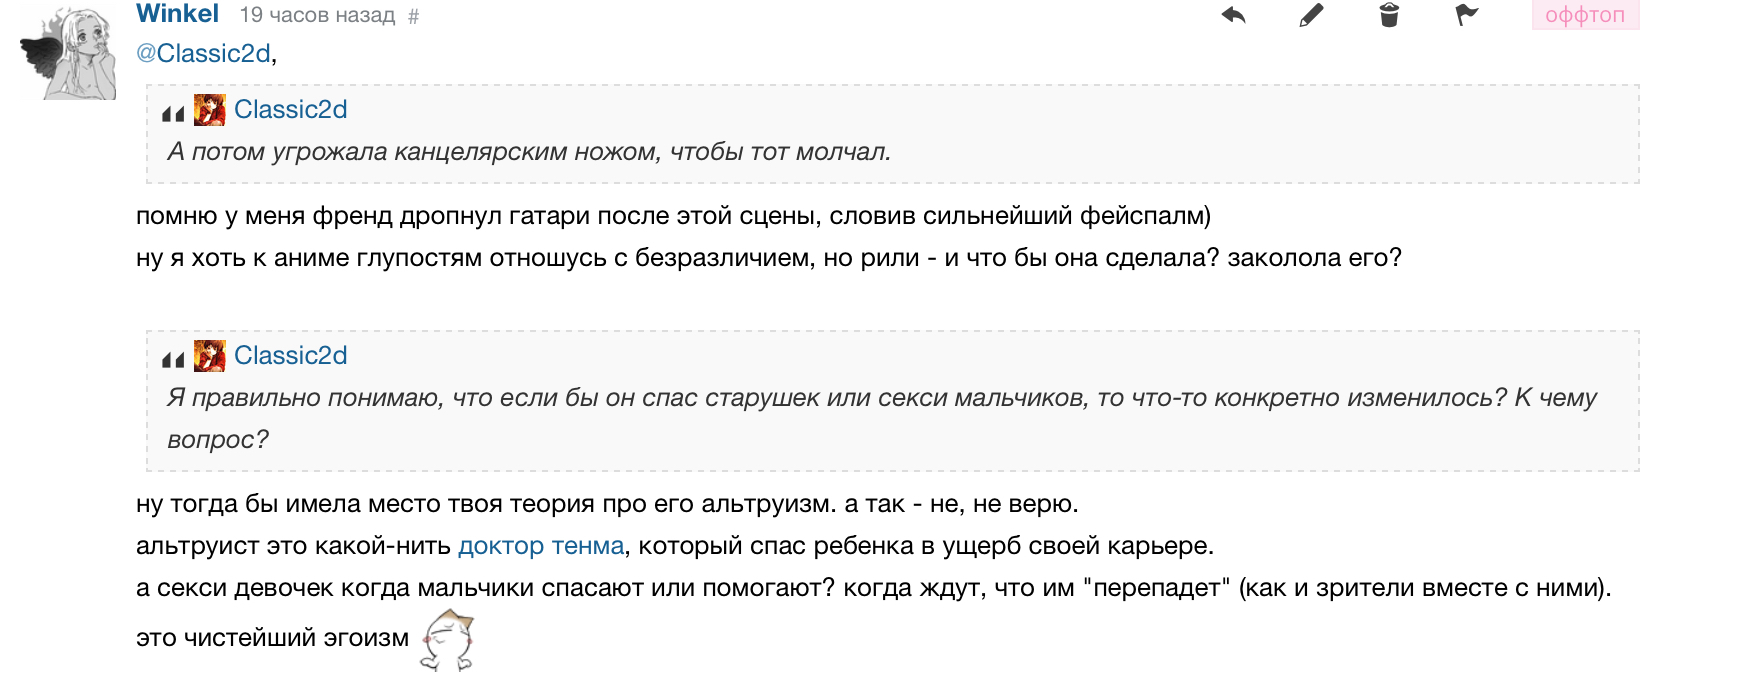Open Classic2d name link in second quote

coord(290,355)
